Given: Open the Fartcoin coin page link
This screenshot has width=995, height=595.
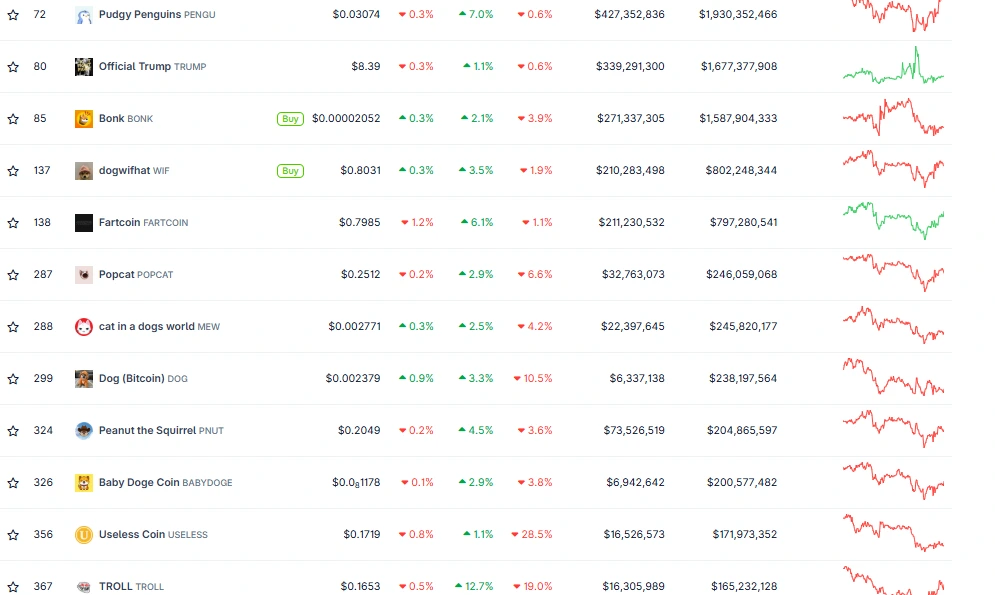Looking at the screenshot, I should tap(120, 223).
